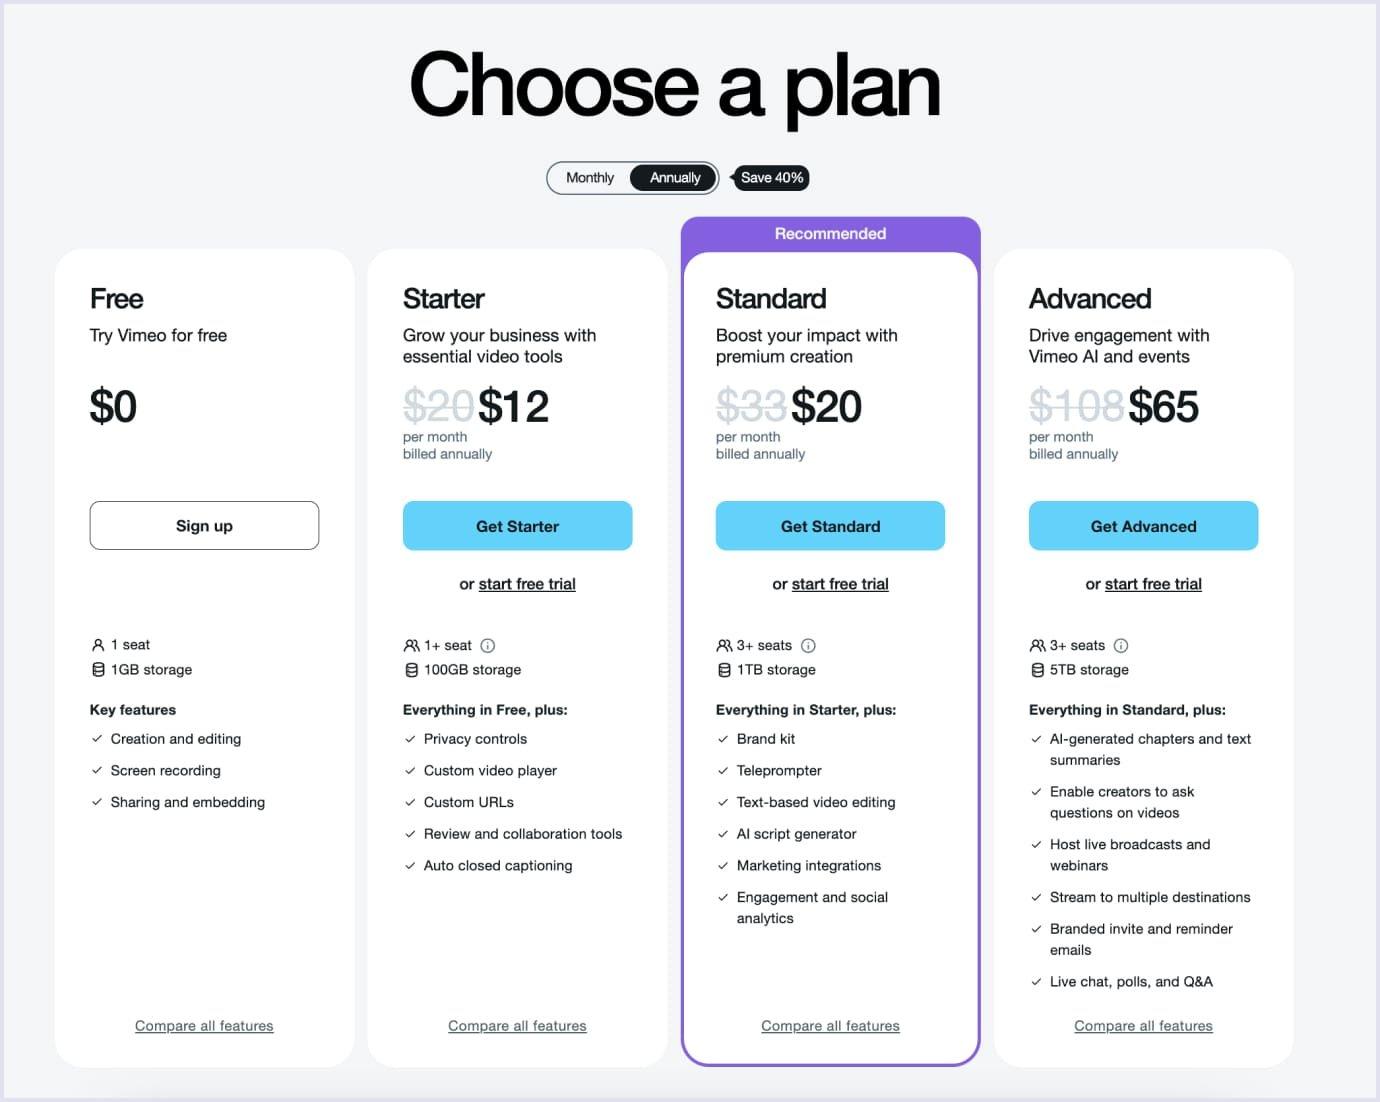Click the Save 40% badge
Screen dimensions: 1380x1102
[771, 177]
